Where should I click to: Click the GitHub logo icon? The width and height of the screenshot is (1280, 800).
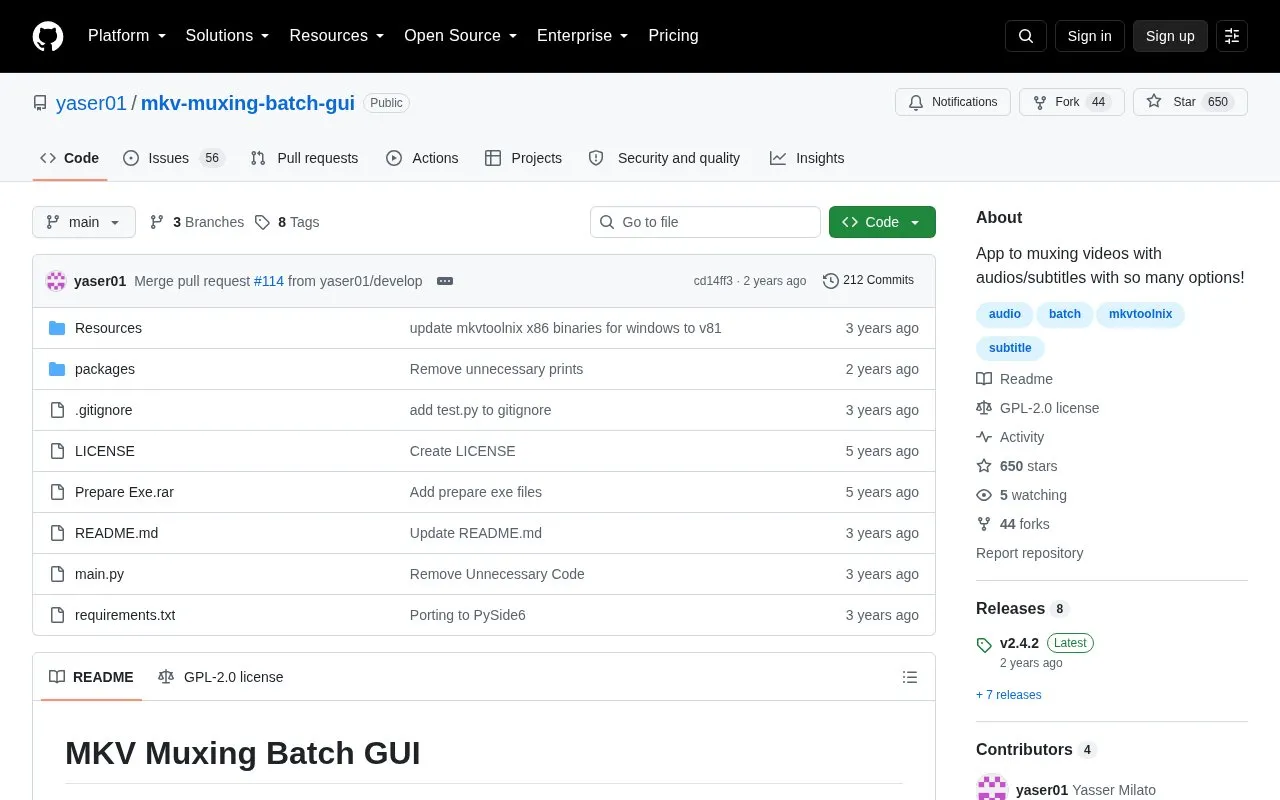point(48,36)
